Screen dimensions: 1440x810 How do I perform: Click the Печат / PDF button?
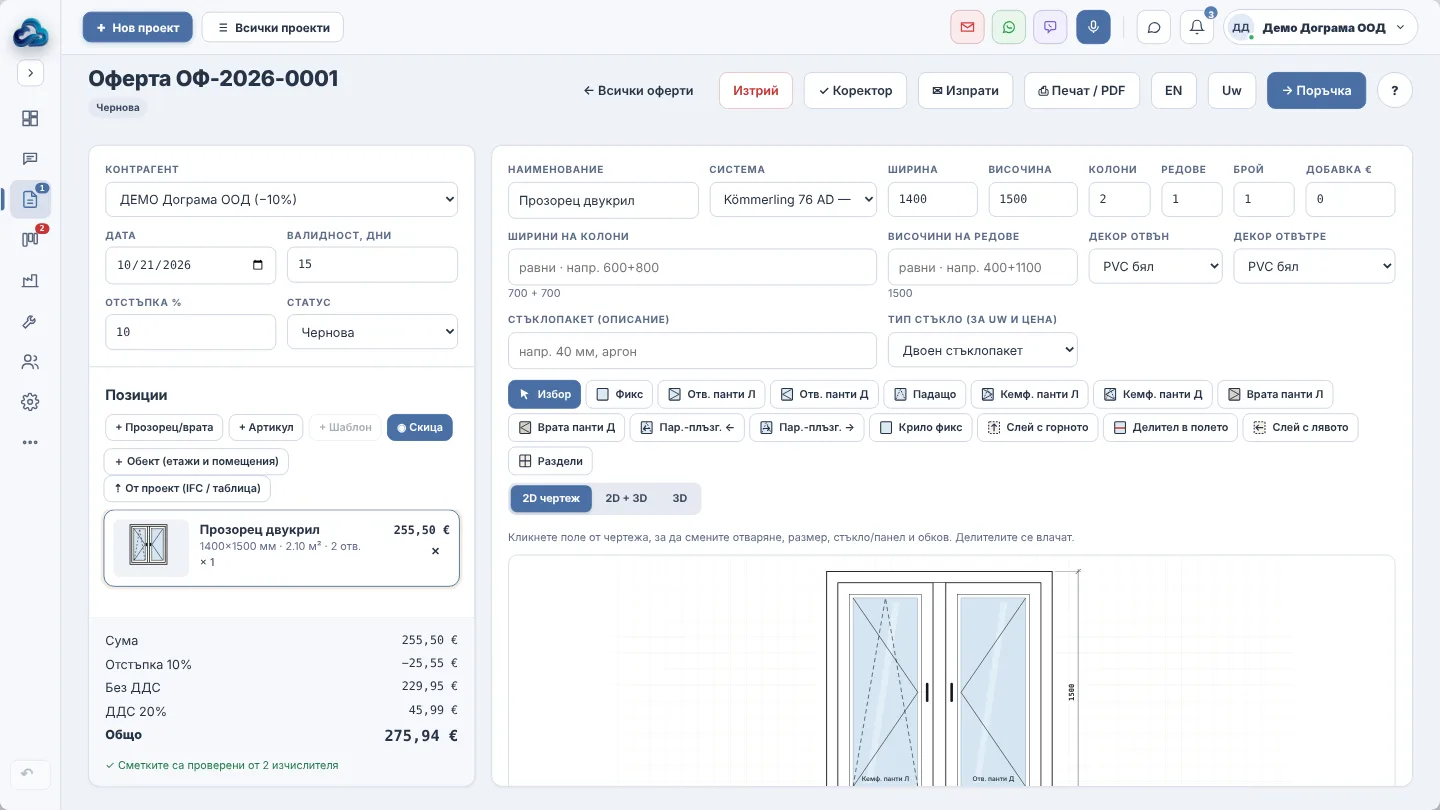pyautogui.click(x=1082, y=90)
